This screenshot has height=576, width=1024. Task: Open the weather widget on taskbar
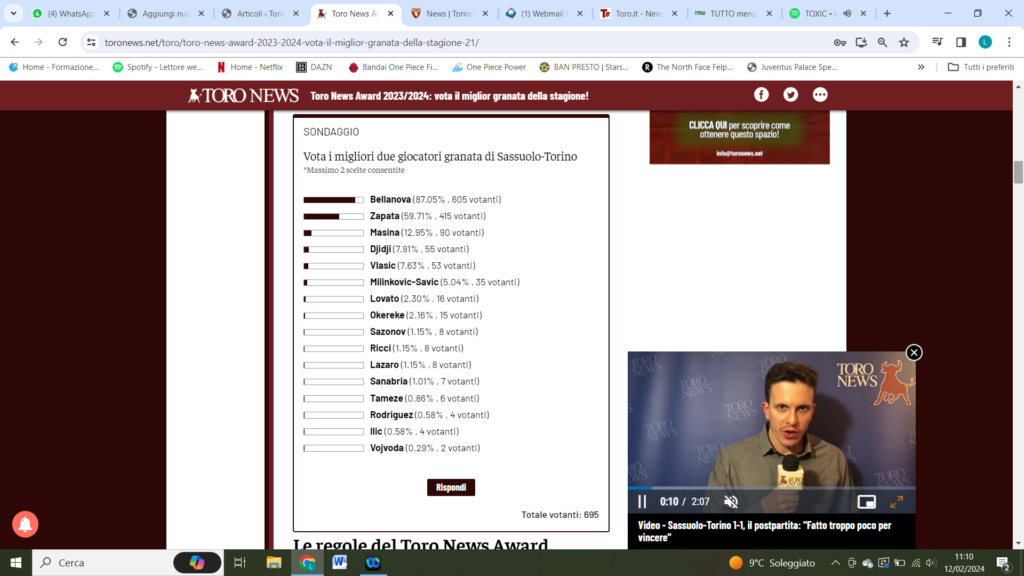pos(772,562)
